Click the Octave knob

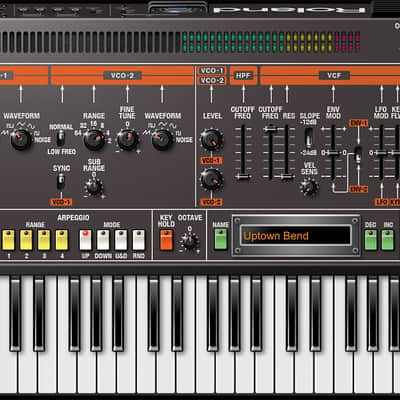coord(190,241)
